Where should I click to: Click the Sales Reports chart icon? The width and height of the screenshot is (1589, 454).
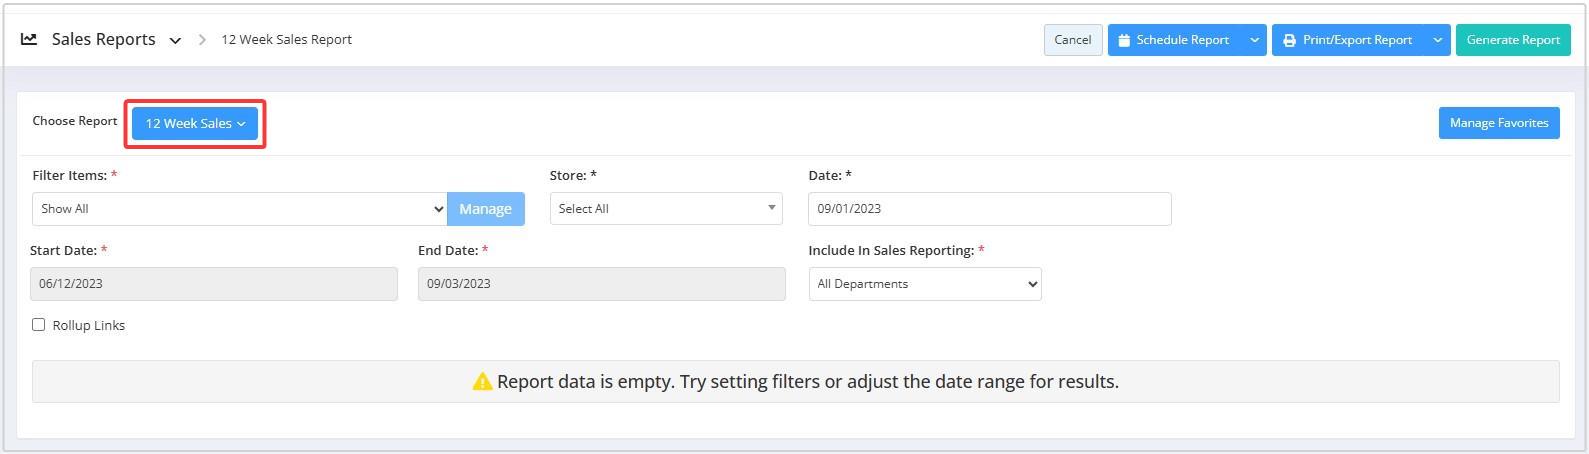tap(29, 39)
